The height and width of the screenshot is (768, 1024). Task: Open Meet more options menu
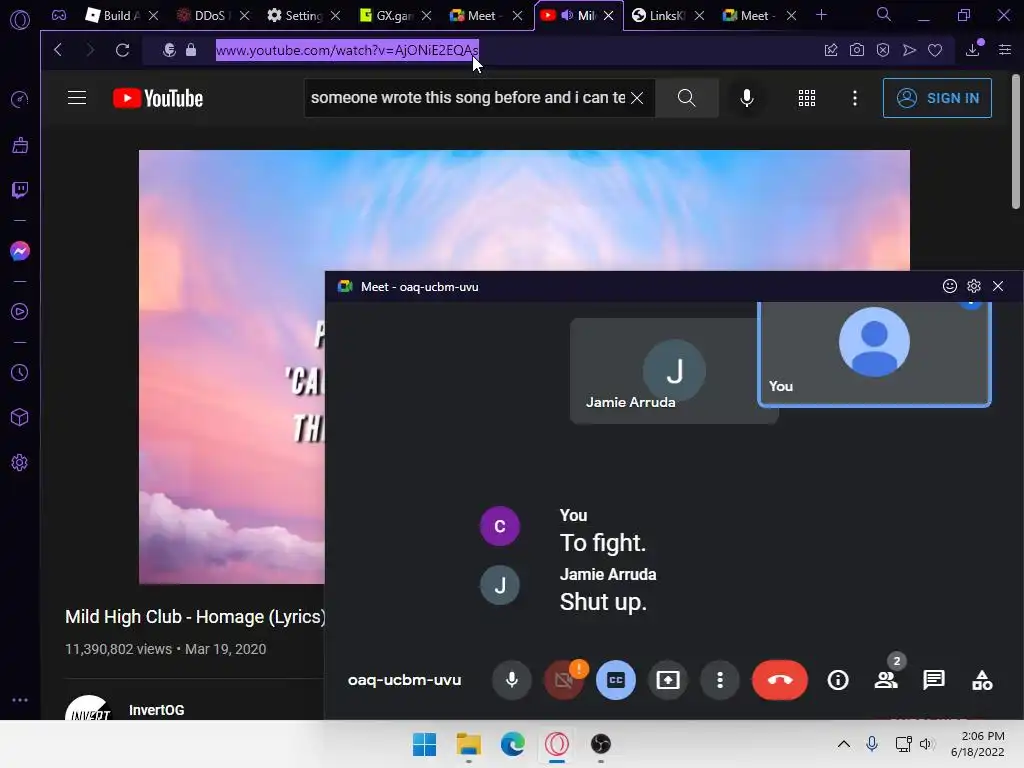(x=720, y=680)
